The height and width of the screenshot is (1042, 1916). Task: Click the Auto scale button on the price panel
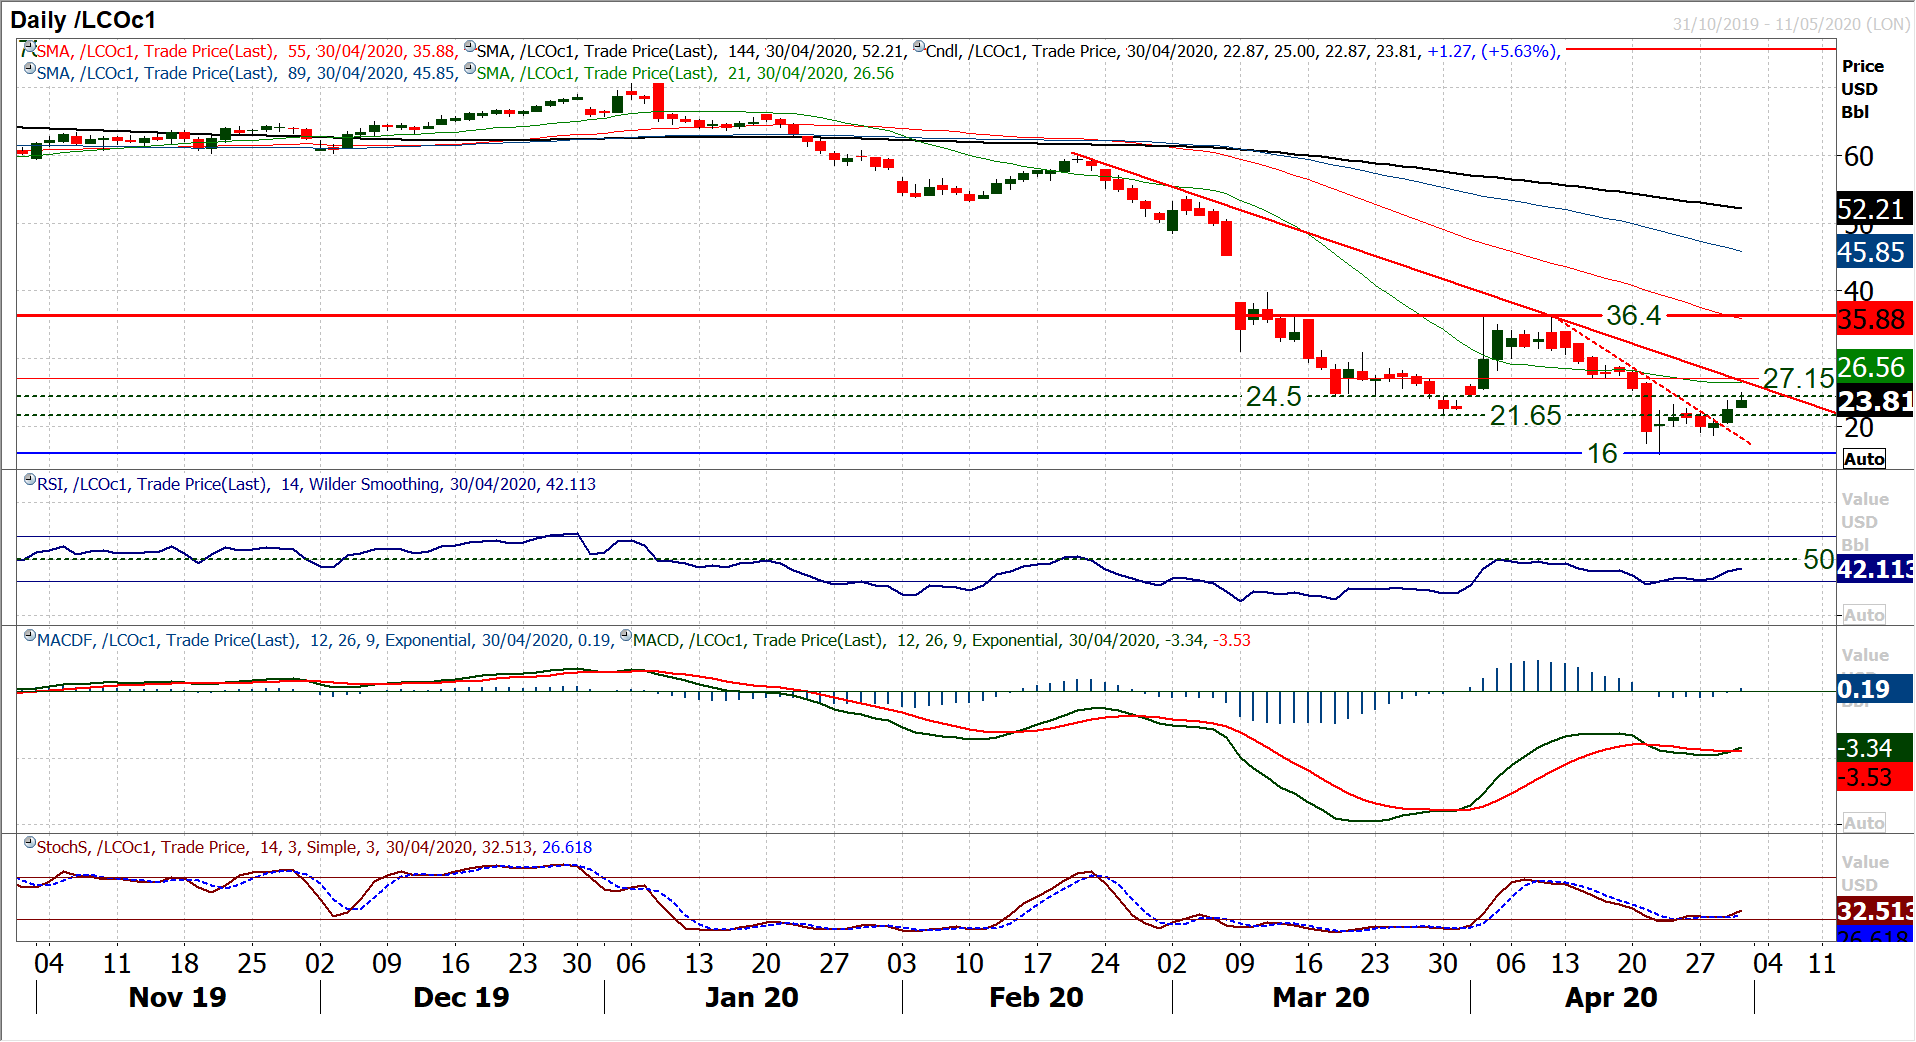click(1864, 459)
